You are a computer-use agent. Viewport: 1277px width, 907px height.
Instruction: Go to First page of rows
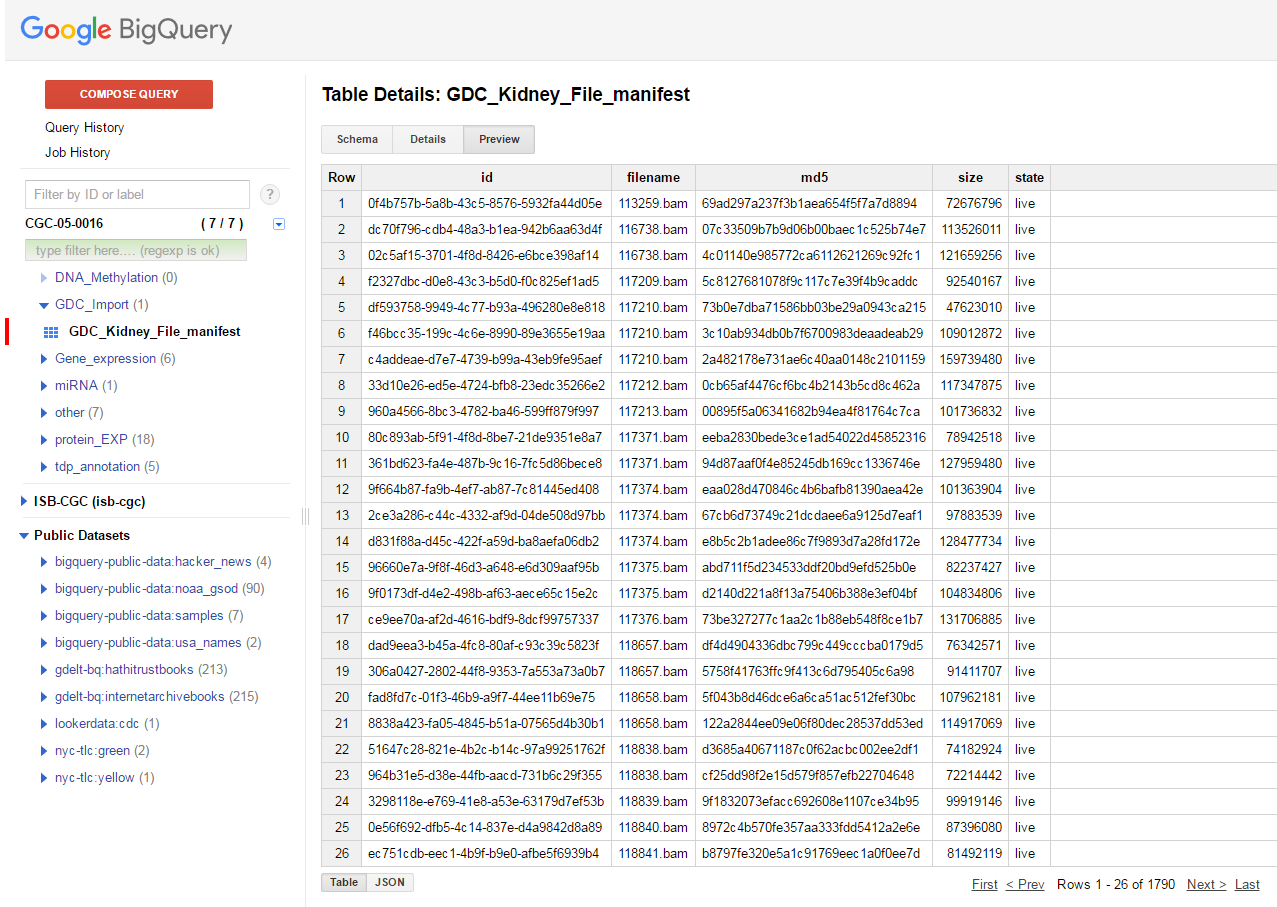pos(985,885)
